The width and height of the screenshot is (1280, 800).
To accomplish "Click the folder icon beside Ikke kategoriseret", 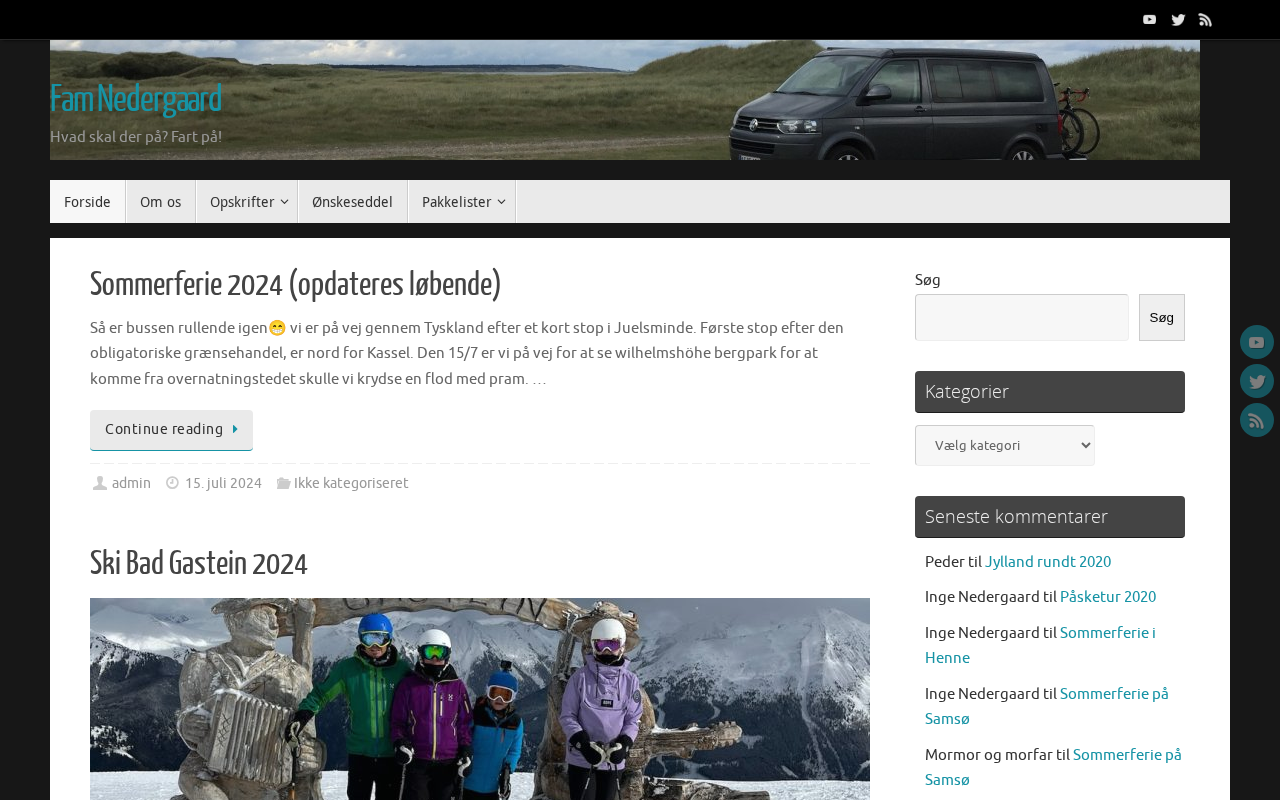I will coord(283,484).
